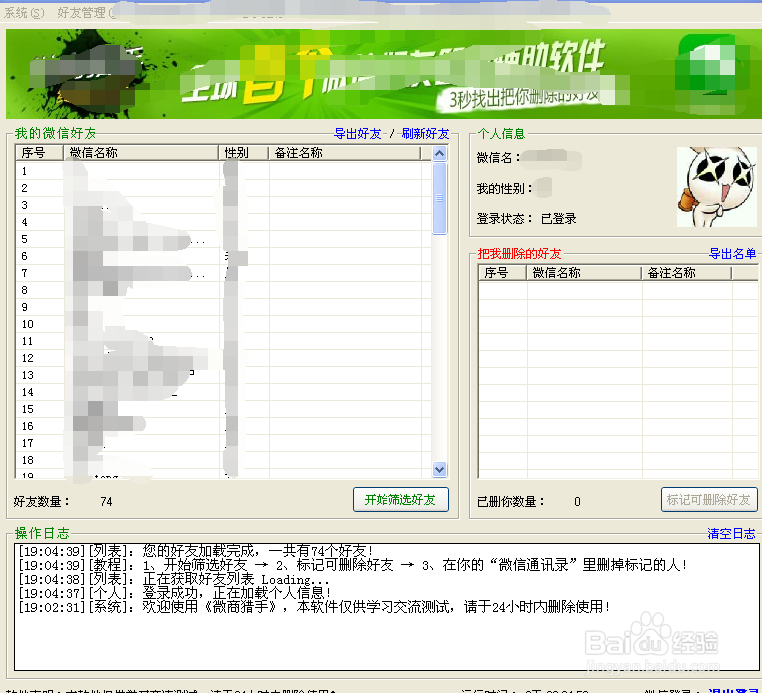762x693 pixels.
Task: Select friend row number 1
Action: (x=223, y=171)
